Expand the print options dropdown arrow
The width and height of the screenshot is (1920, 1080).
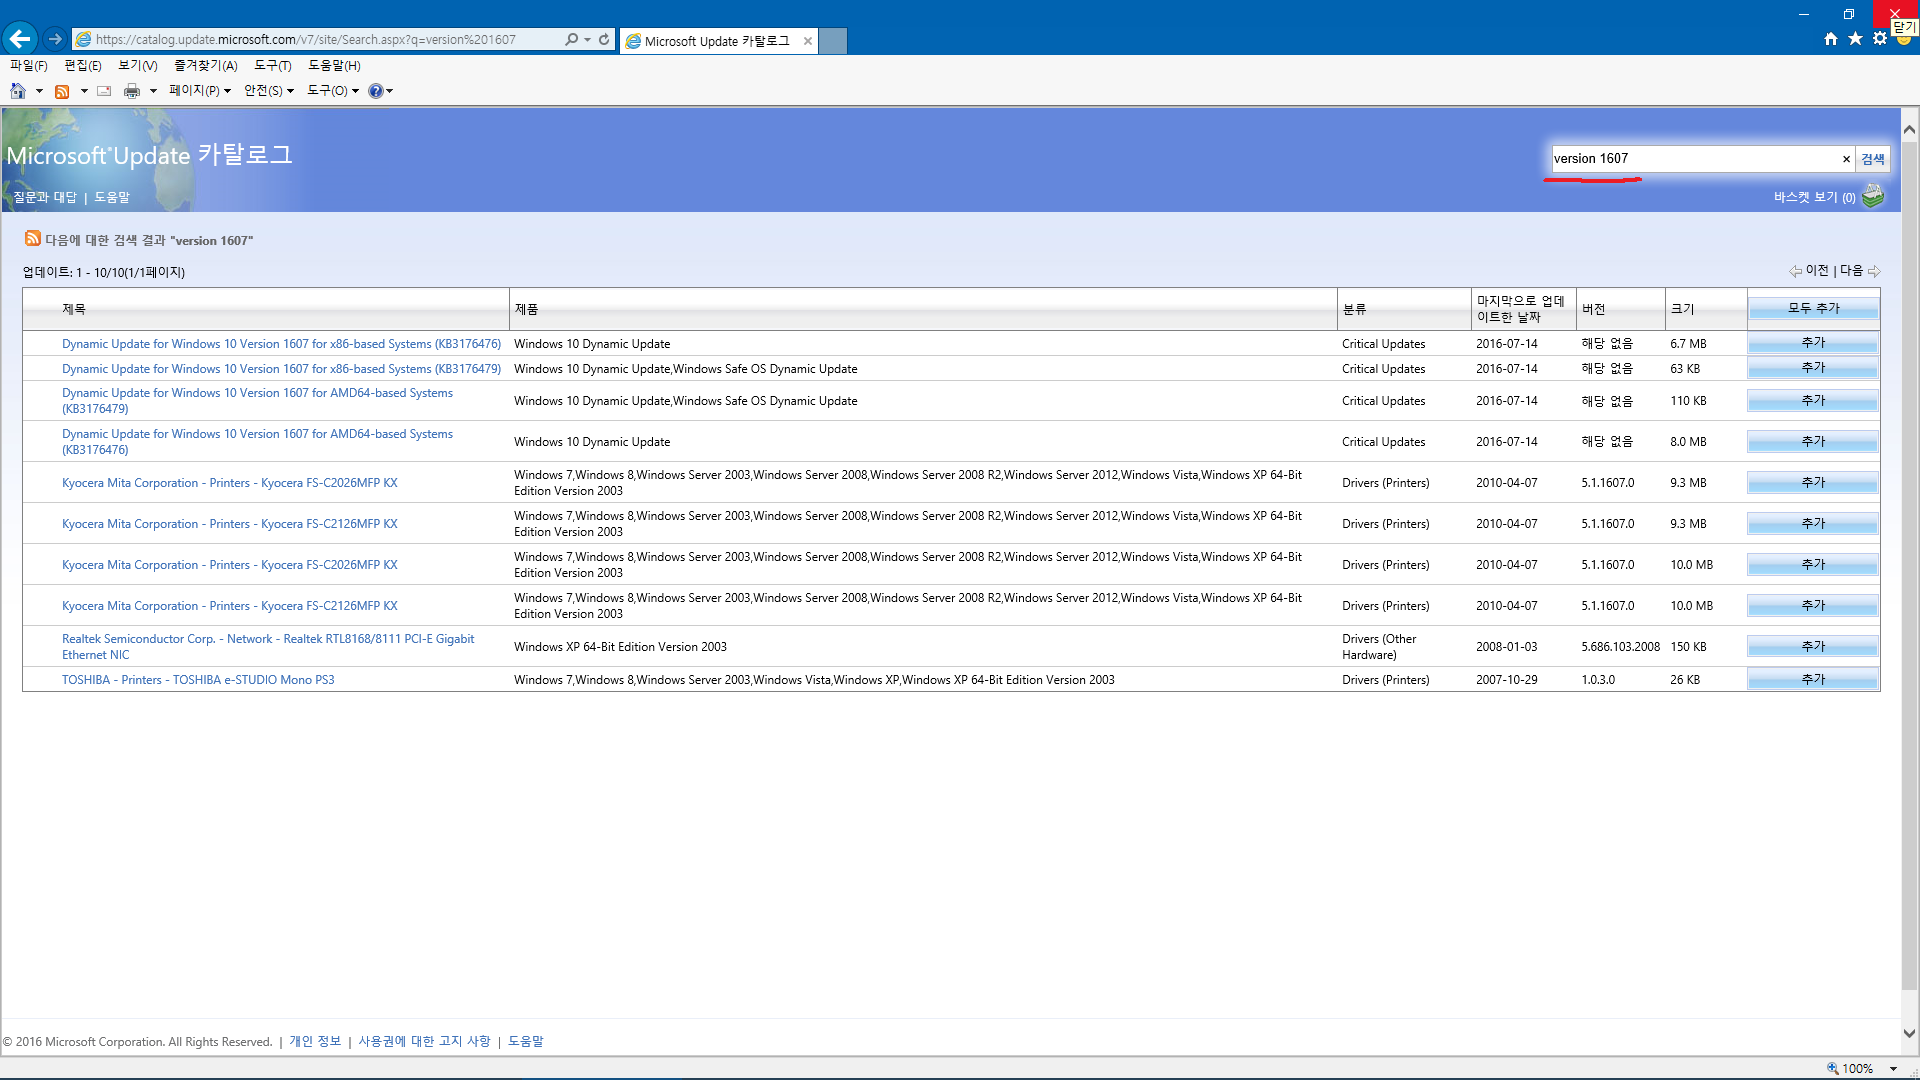click(153, 91)
